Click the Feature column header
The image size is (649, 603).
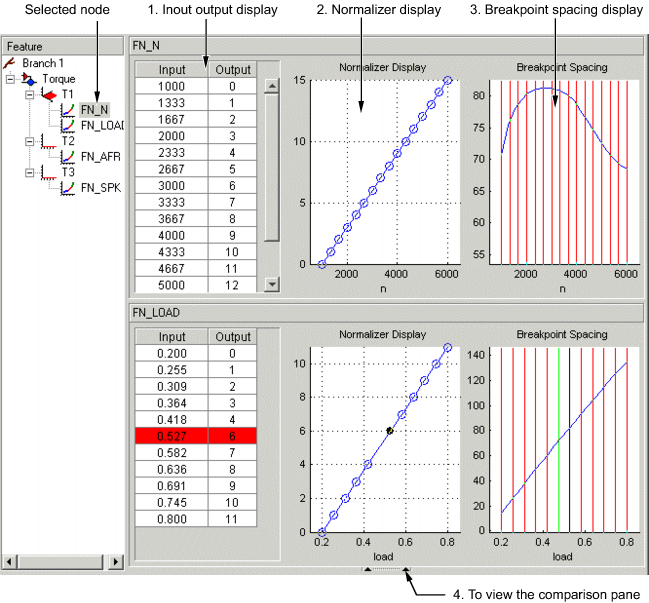click(63, 46)
